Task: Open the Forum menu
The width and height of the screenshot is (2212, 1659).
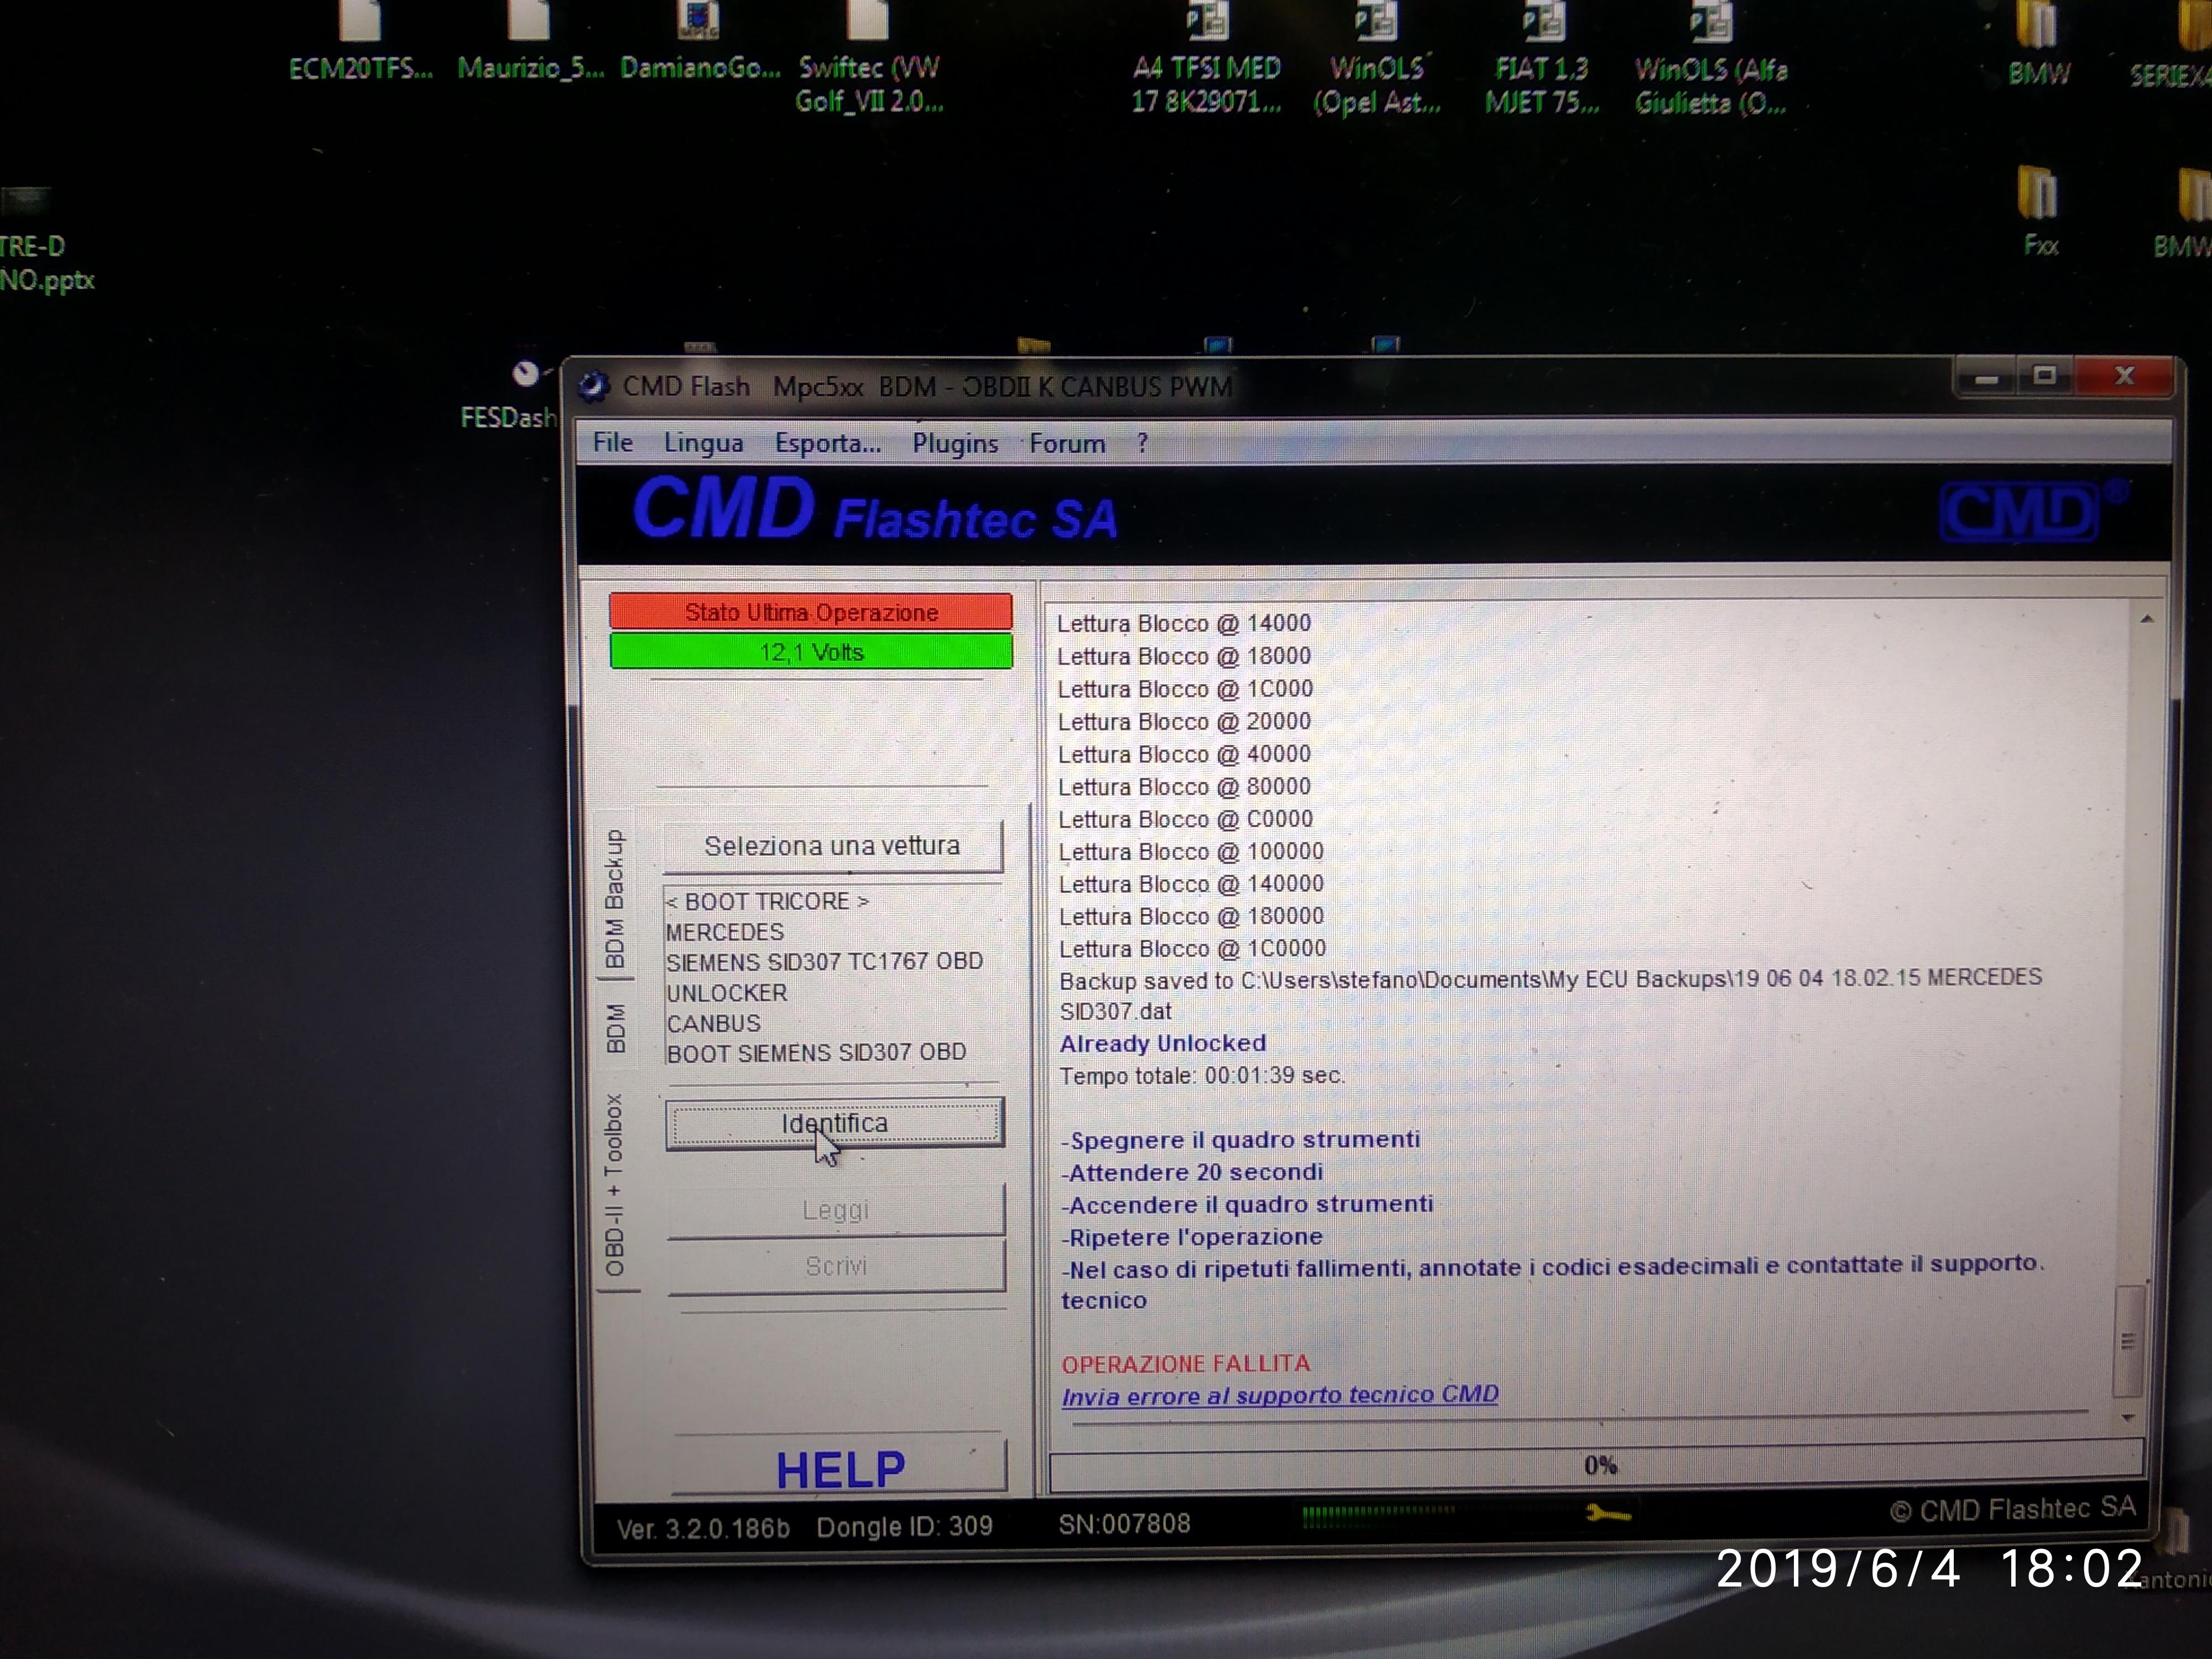Action: 1067,443
